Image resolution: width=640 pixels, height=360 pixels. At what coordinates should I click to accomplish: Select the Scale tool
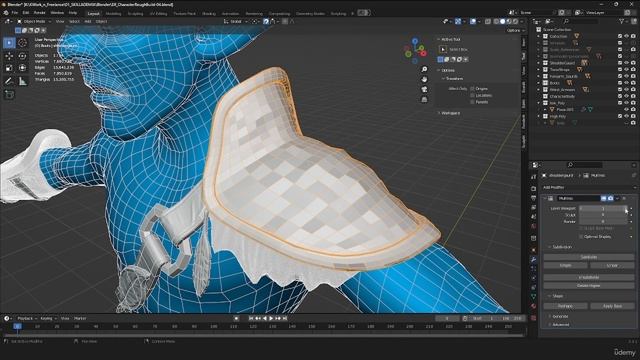tap(9, 68)
